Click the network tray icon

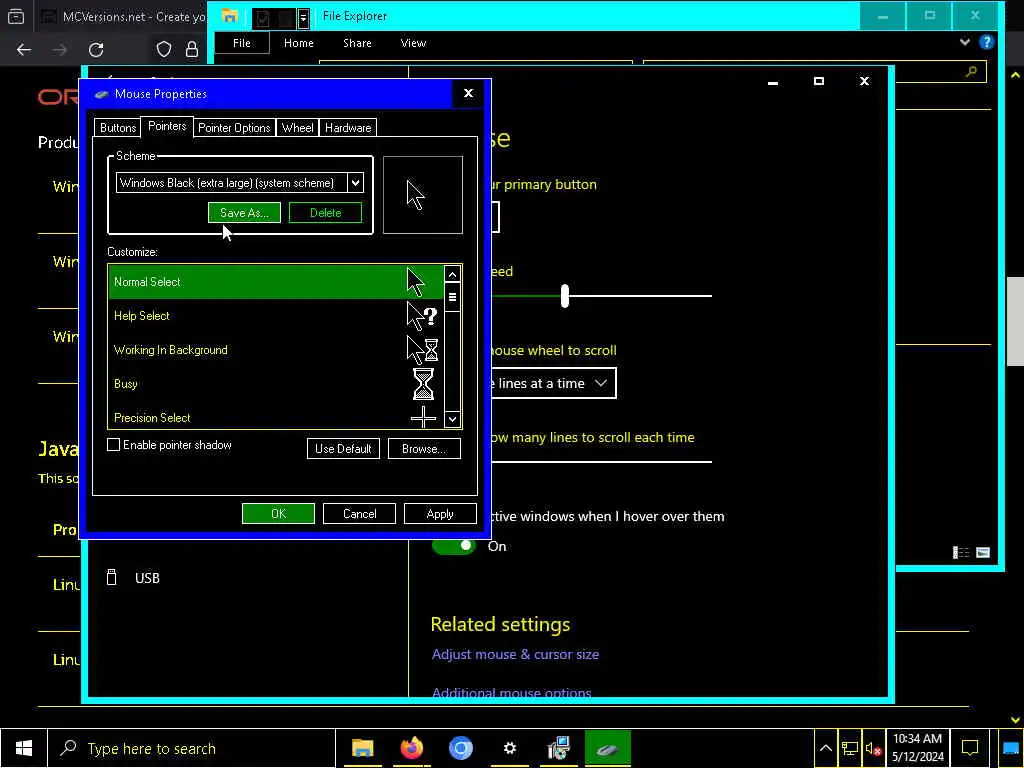tap(849, 748)
